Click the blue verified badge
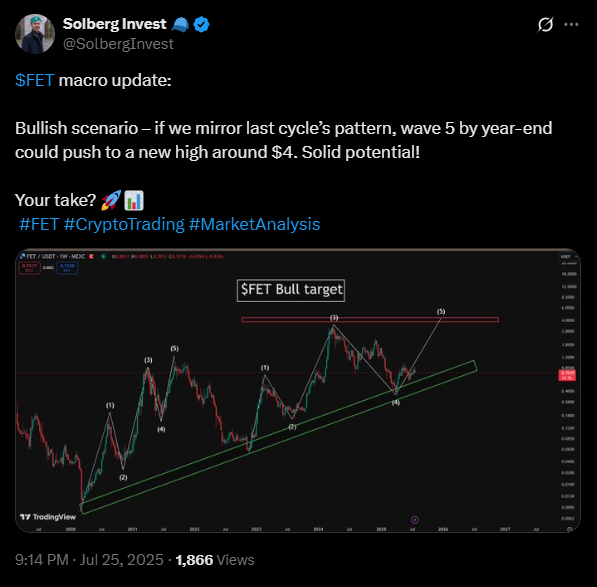Image resolution: width=597 pixels, height=587 pixels. 201,24
